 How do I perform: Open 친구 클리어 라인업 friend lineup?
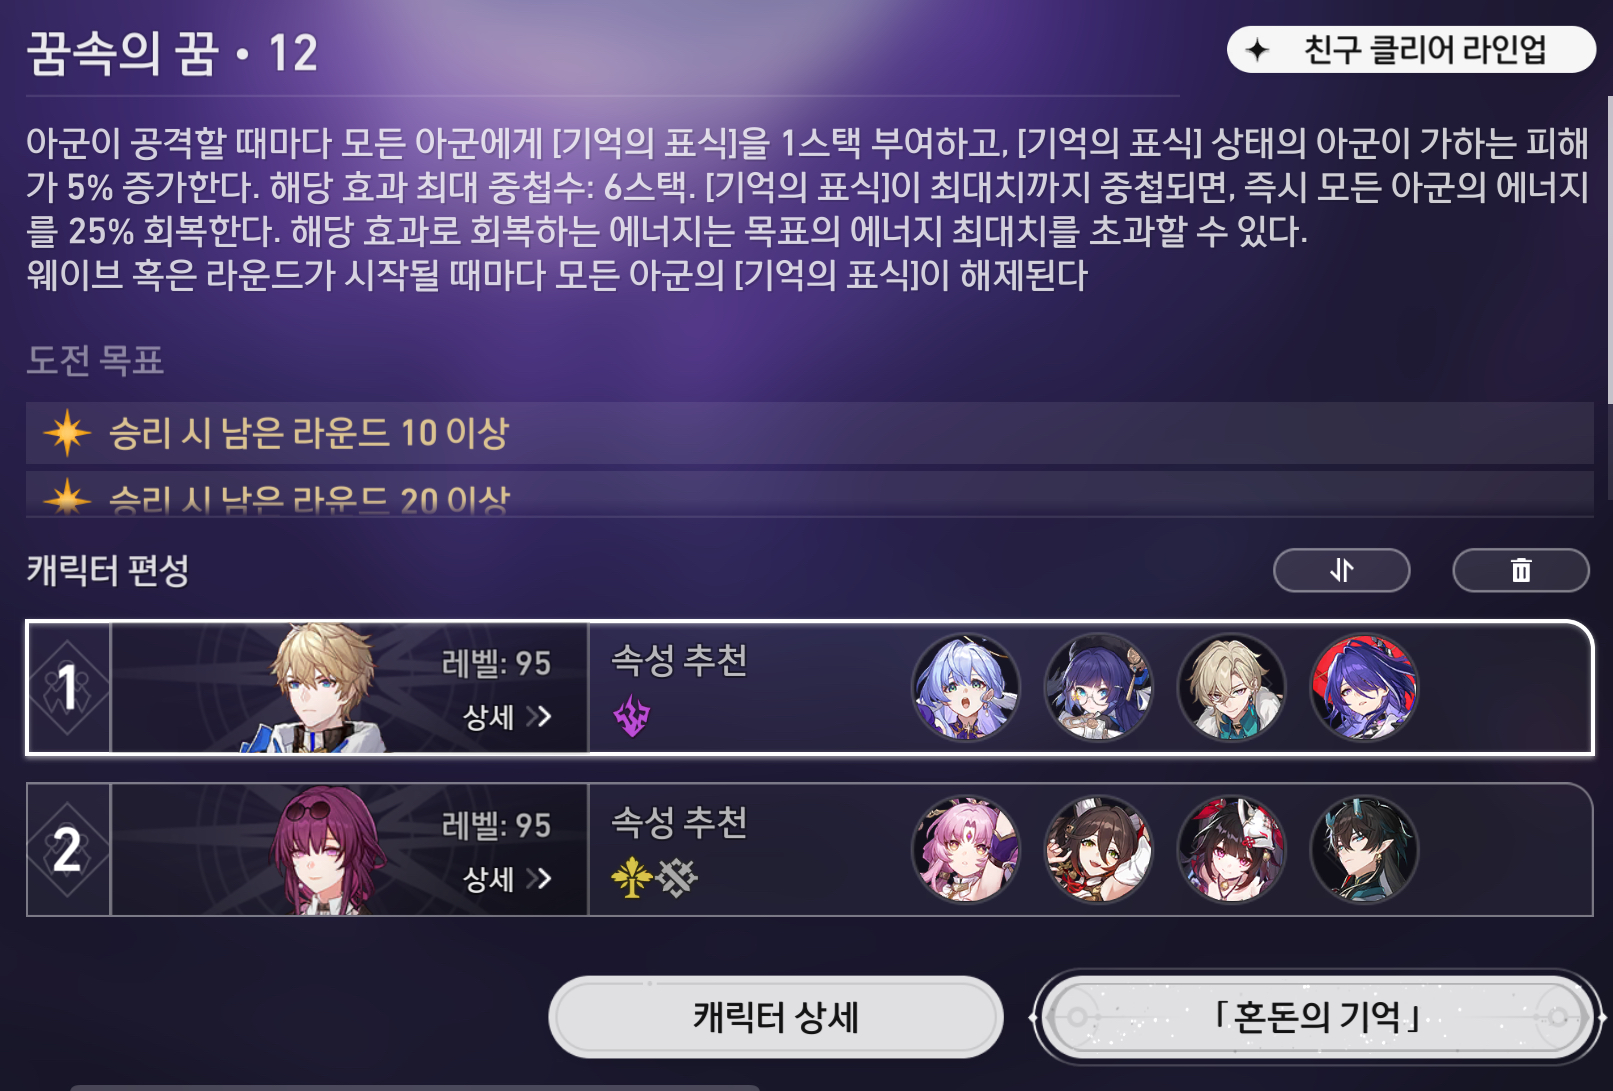pos(1410,49)
